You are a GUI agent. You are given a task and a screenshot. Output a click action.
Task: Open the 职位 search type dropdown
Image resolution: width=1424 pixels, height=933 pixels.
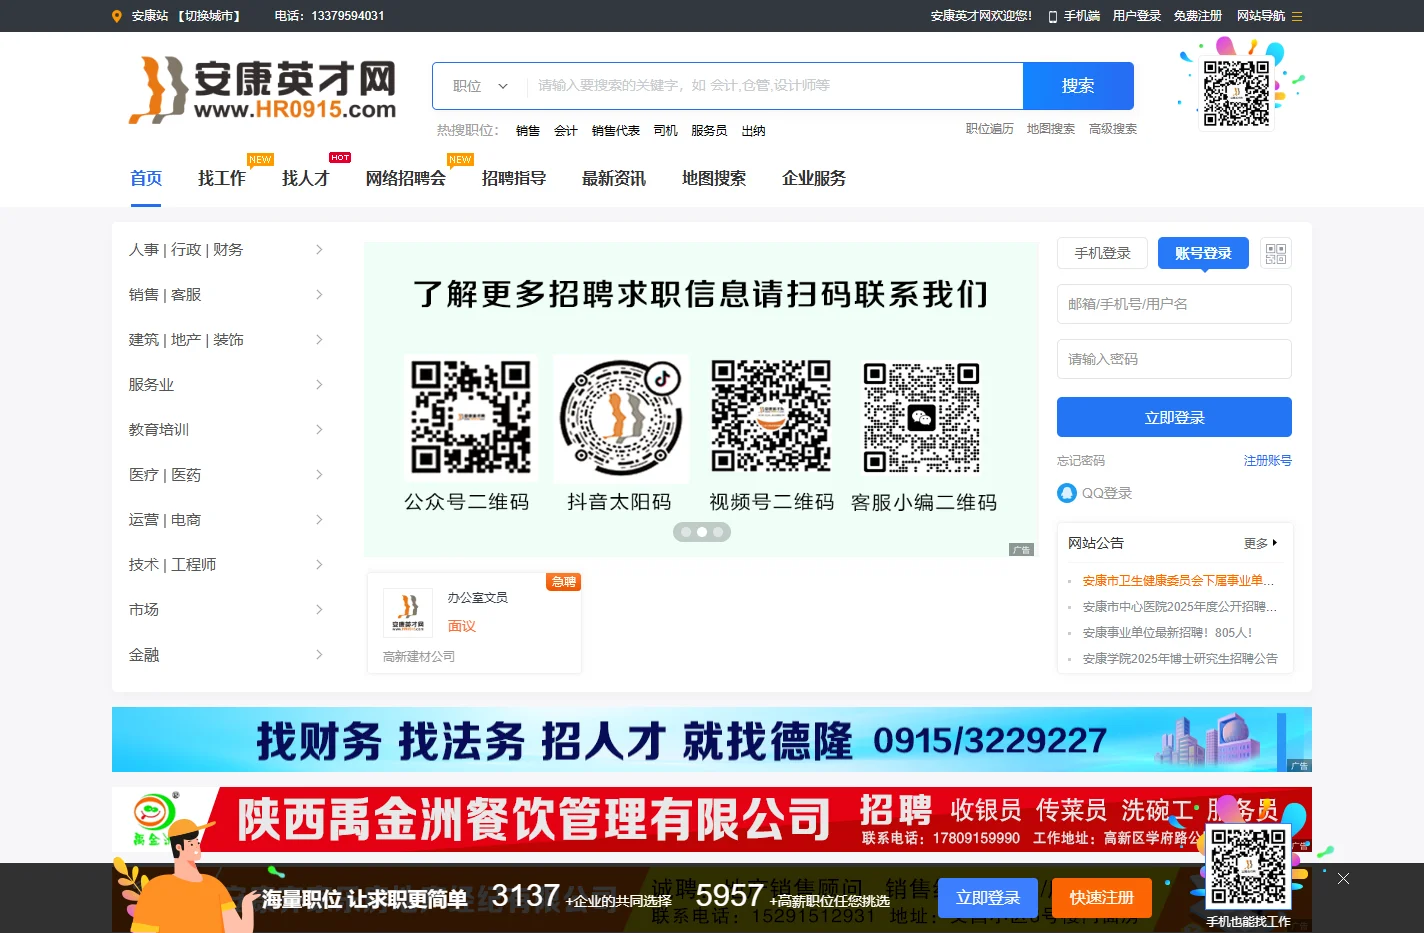pyautogui.click(x=480, y=86)
